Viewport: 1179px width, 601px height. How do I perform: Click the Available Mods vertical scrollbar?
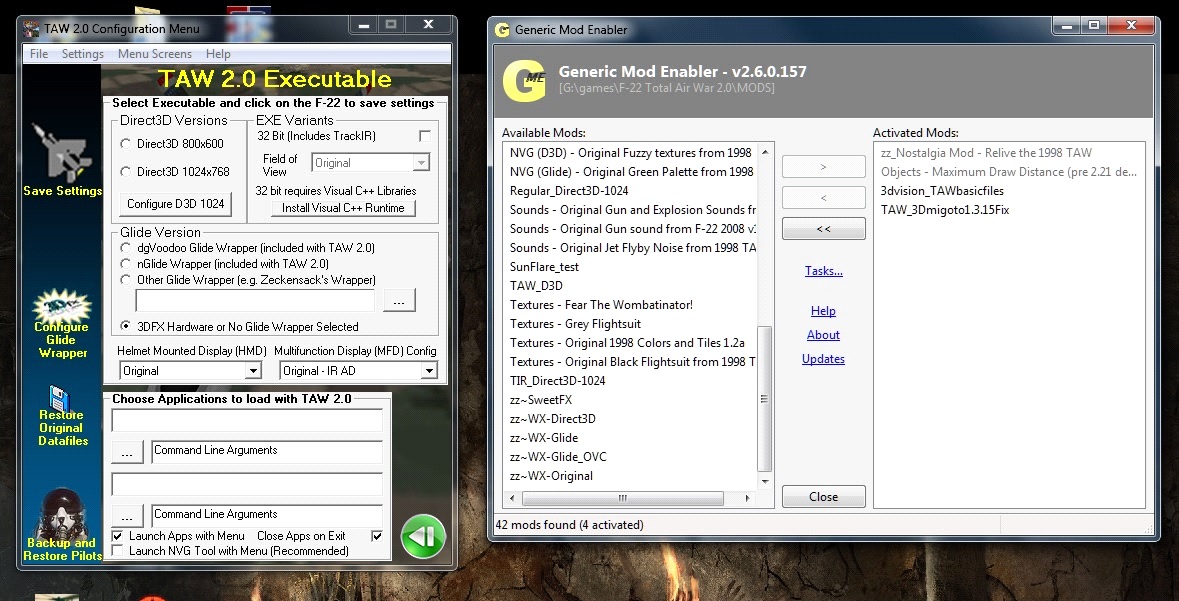pos(765,316)
